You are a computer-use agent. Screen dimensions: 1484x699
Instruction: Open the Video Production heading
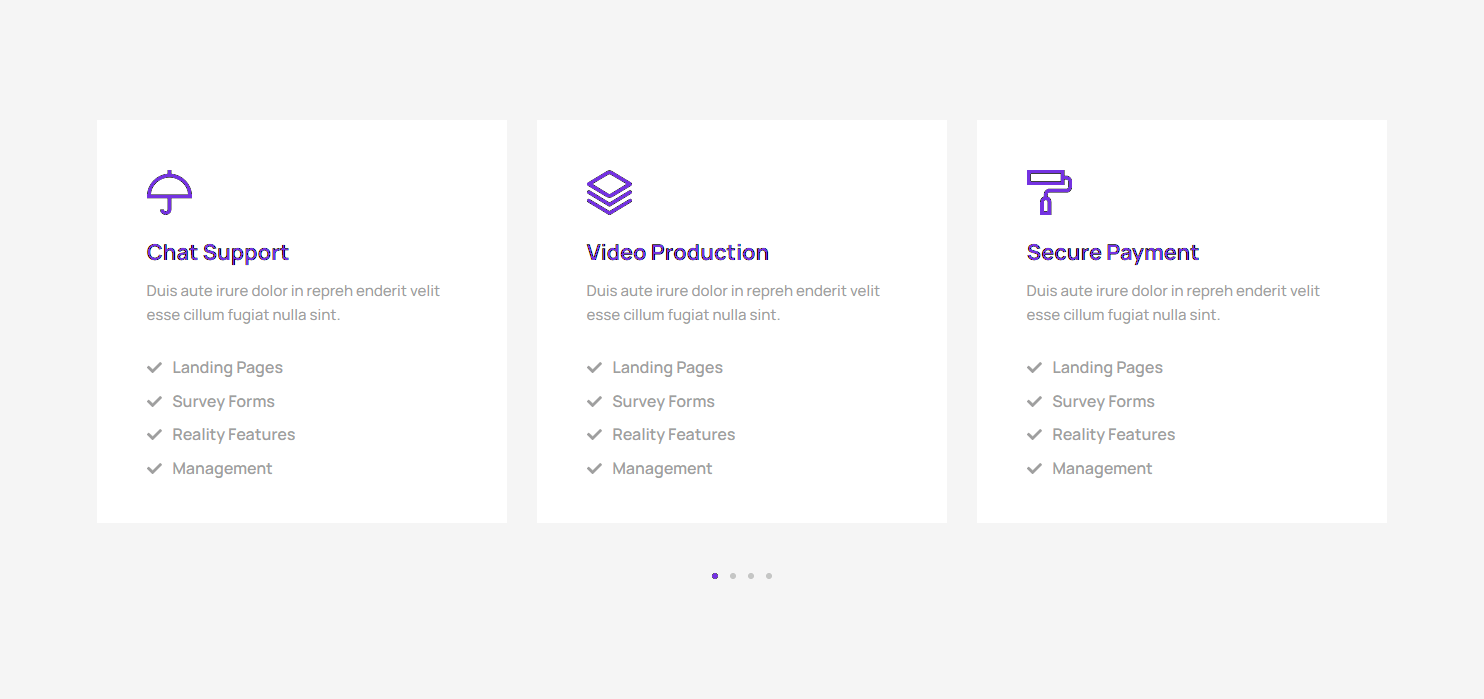[677, 253]
